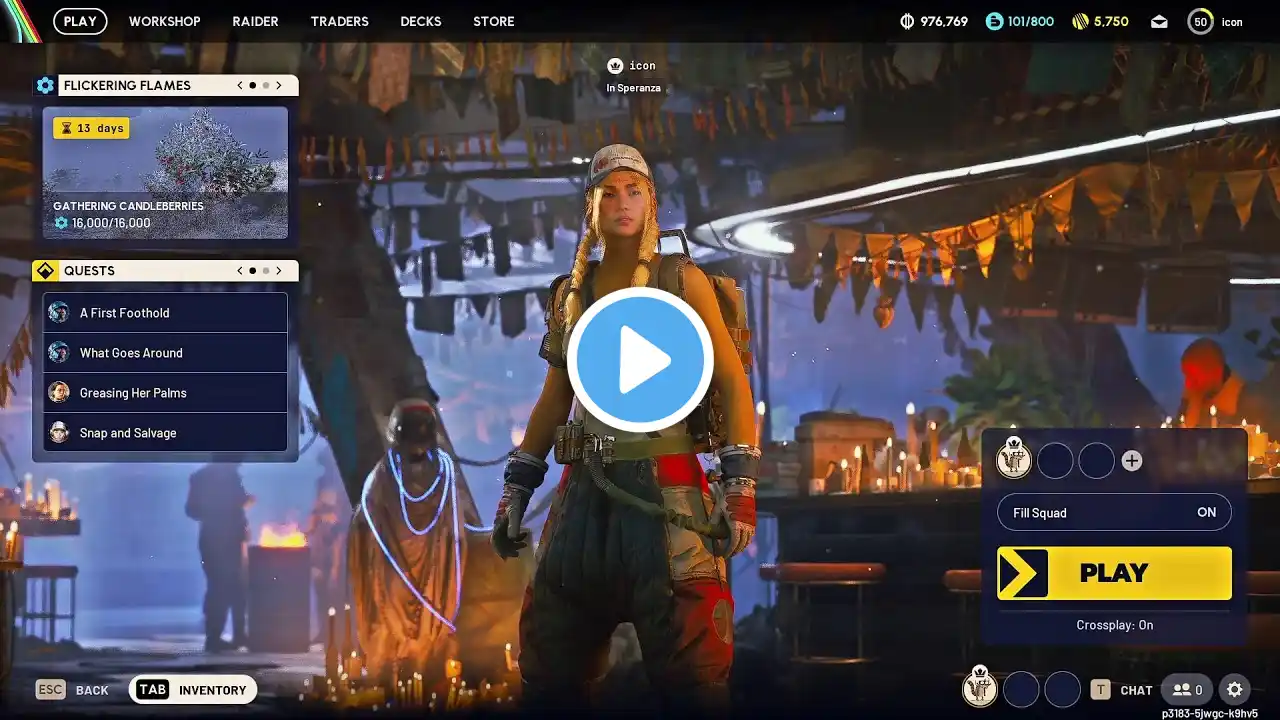Open the friends list showing 0

tap(1188, 690)
